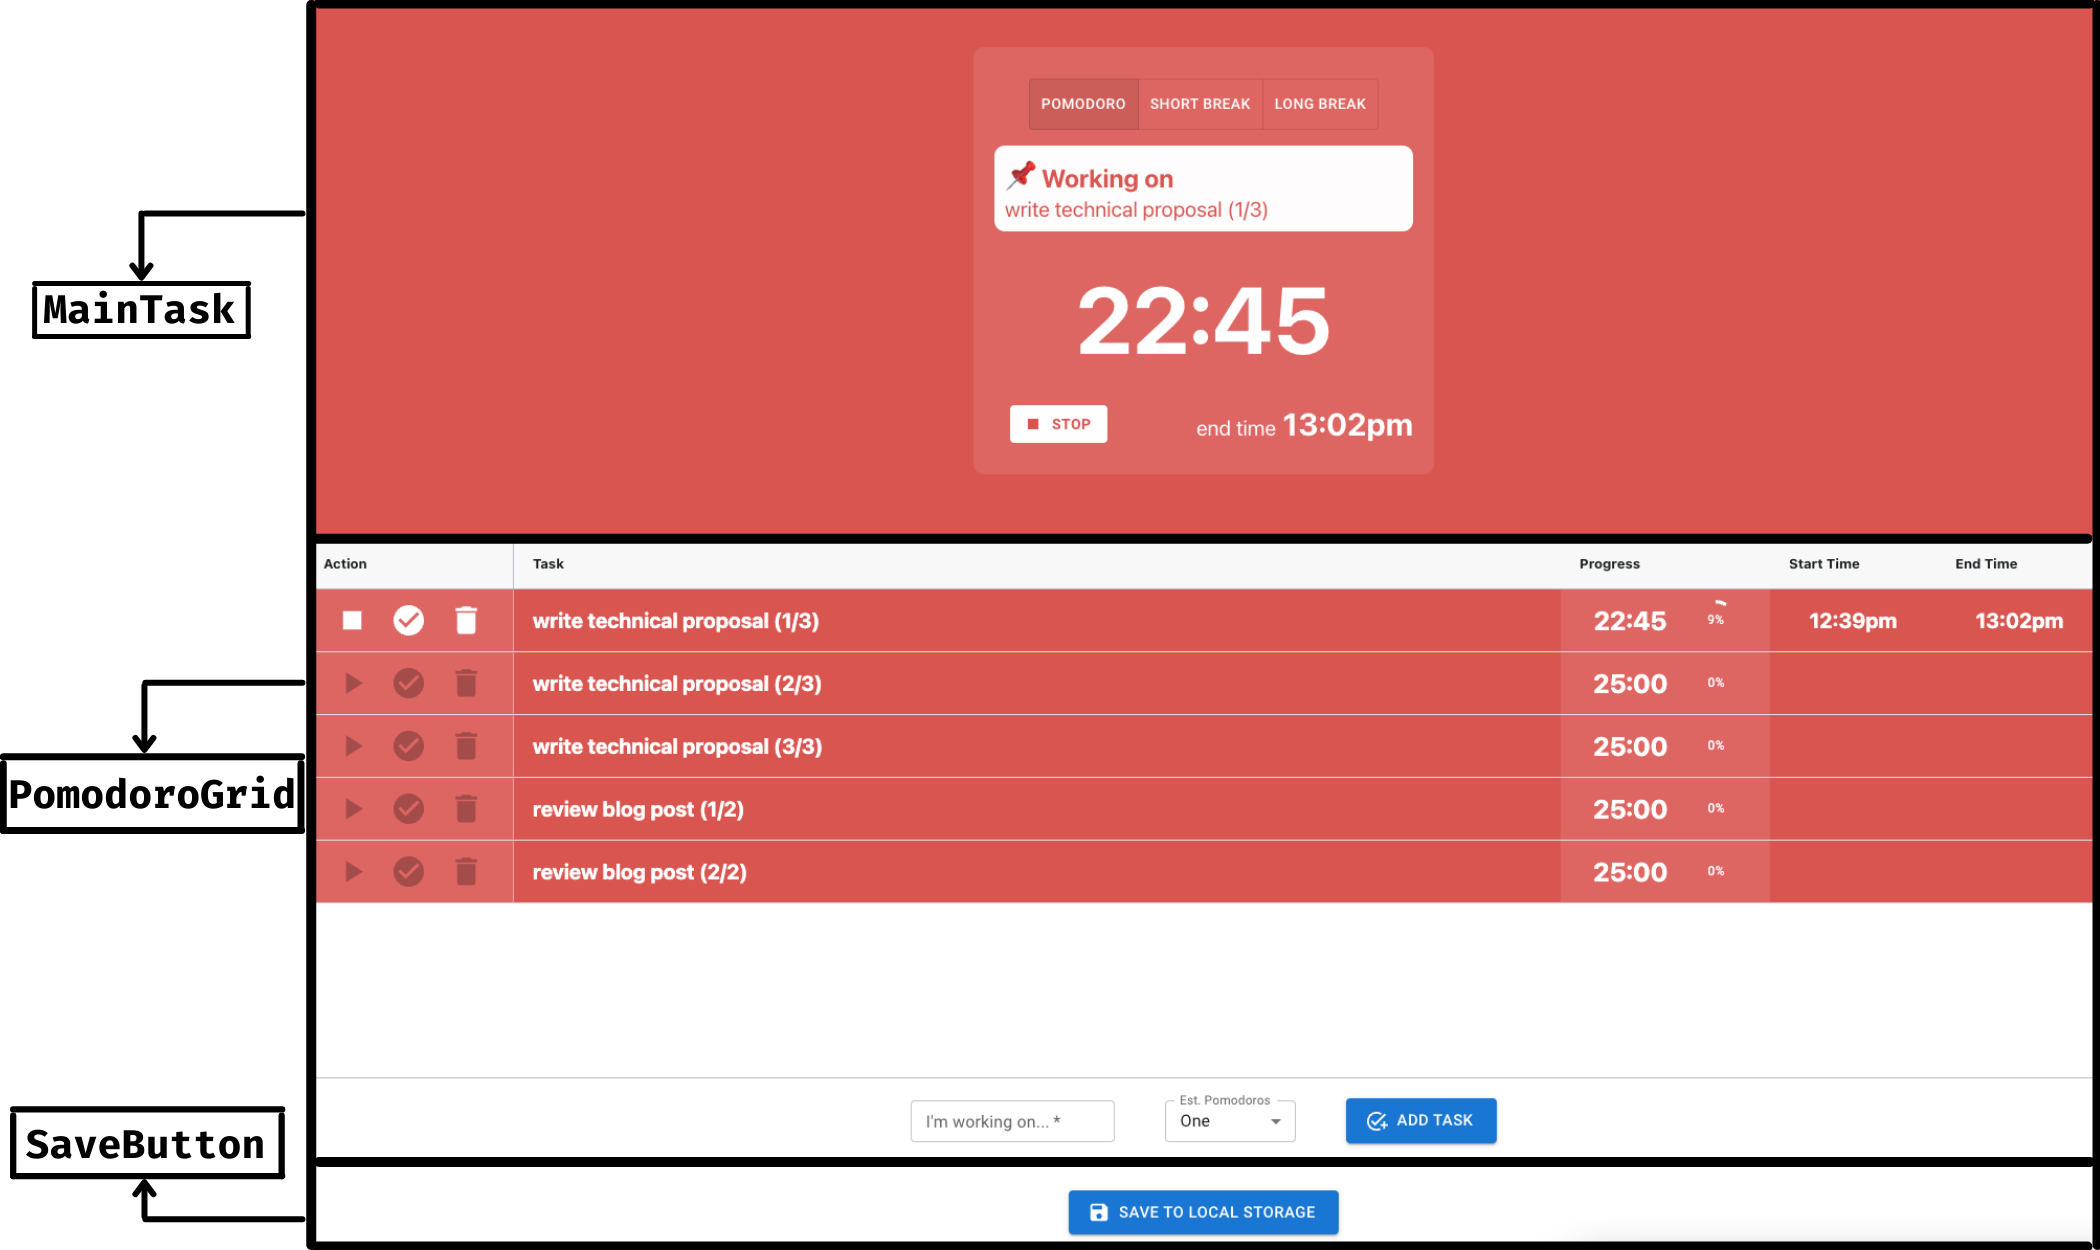Click the 9% circular progress indicator

point(1715,619)
